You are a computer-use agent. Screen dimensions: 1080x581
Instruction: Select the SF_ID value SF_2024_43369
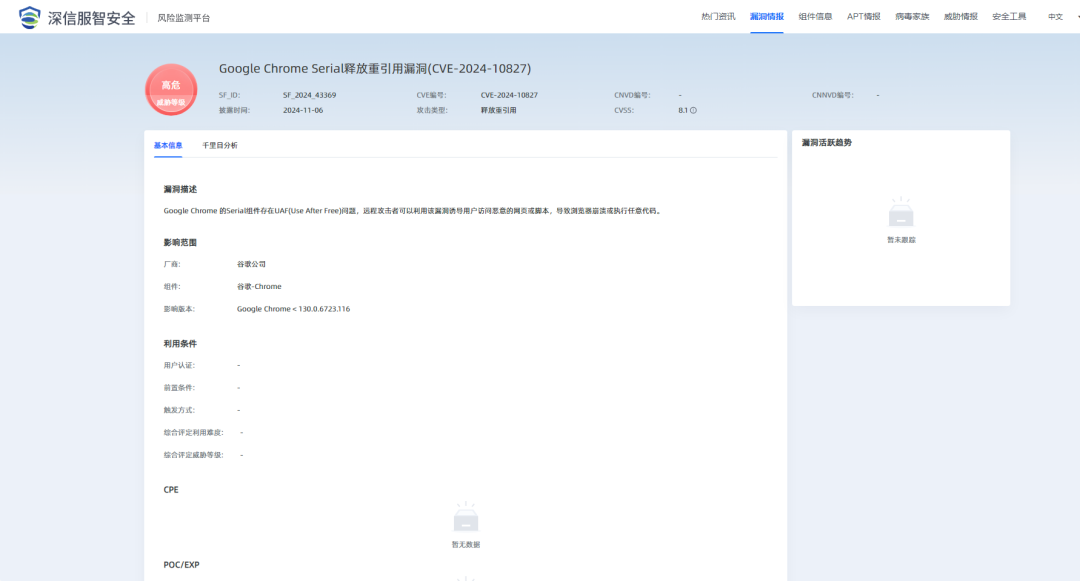[x=309, y=95]
